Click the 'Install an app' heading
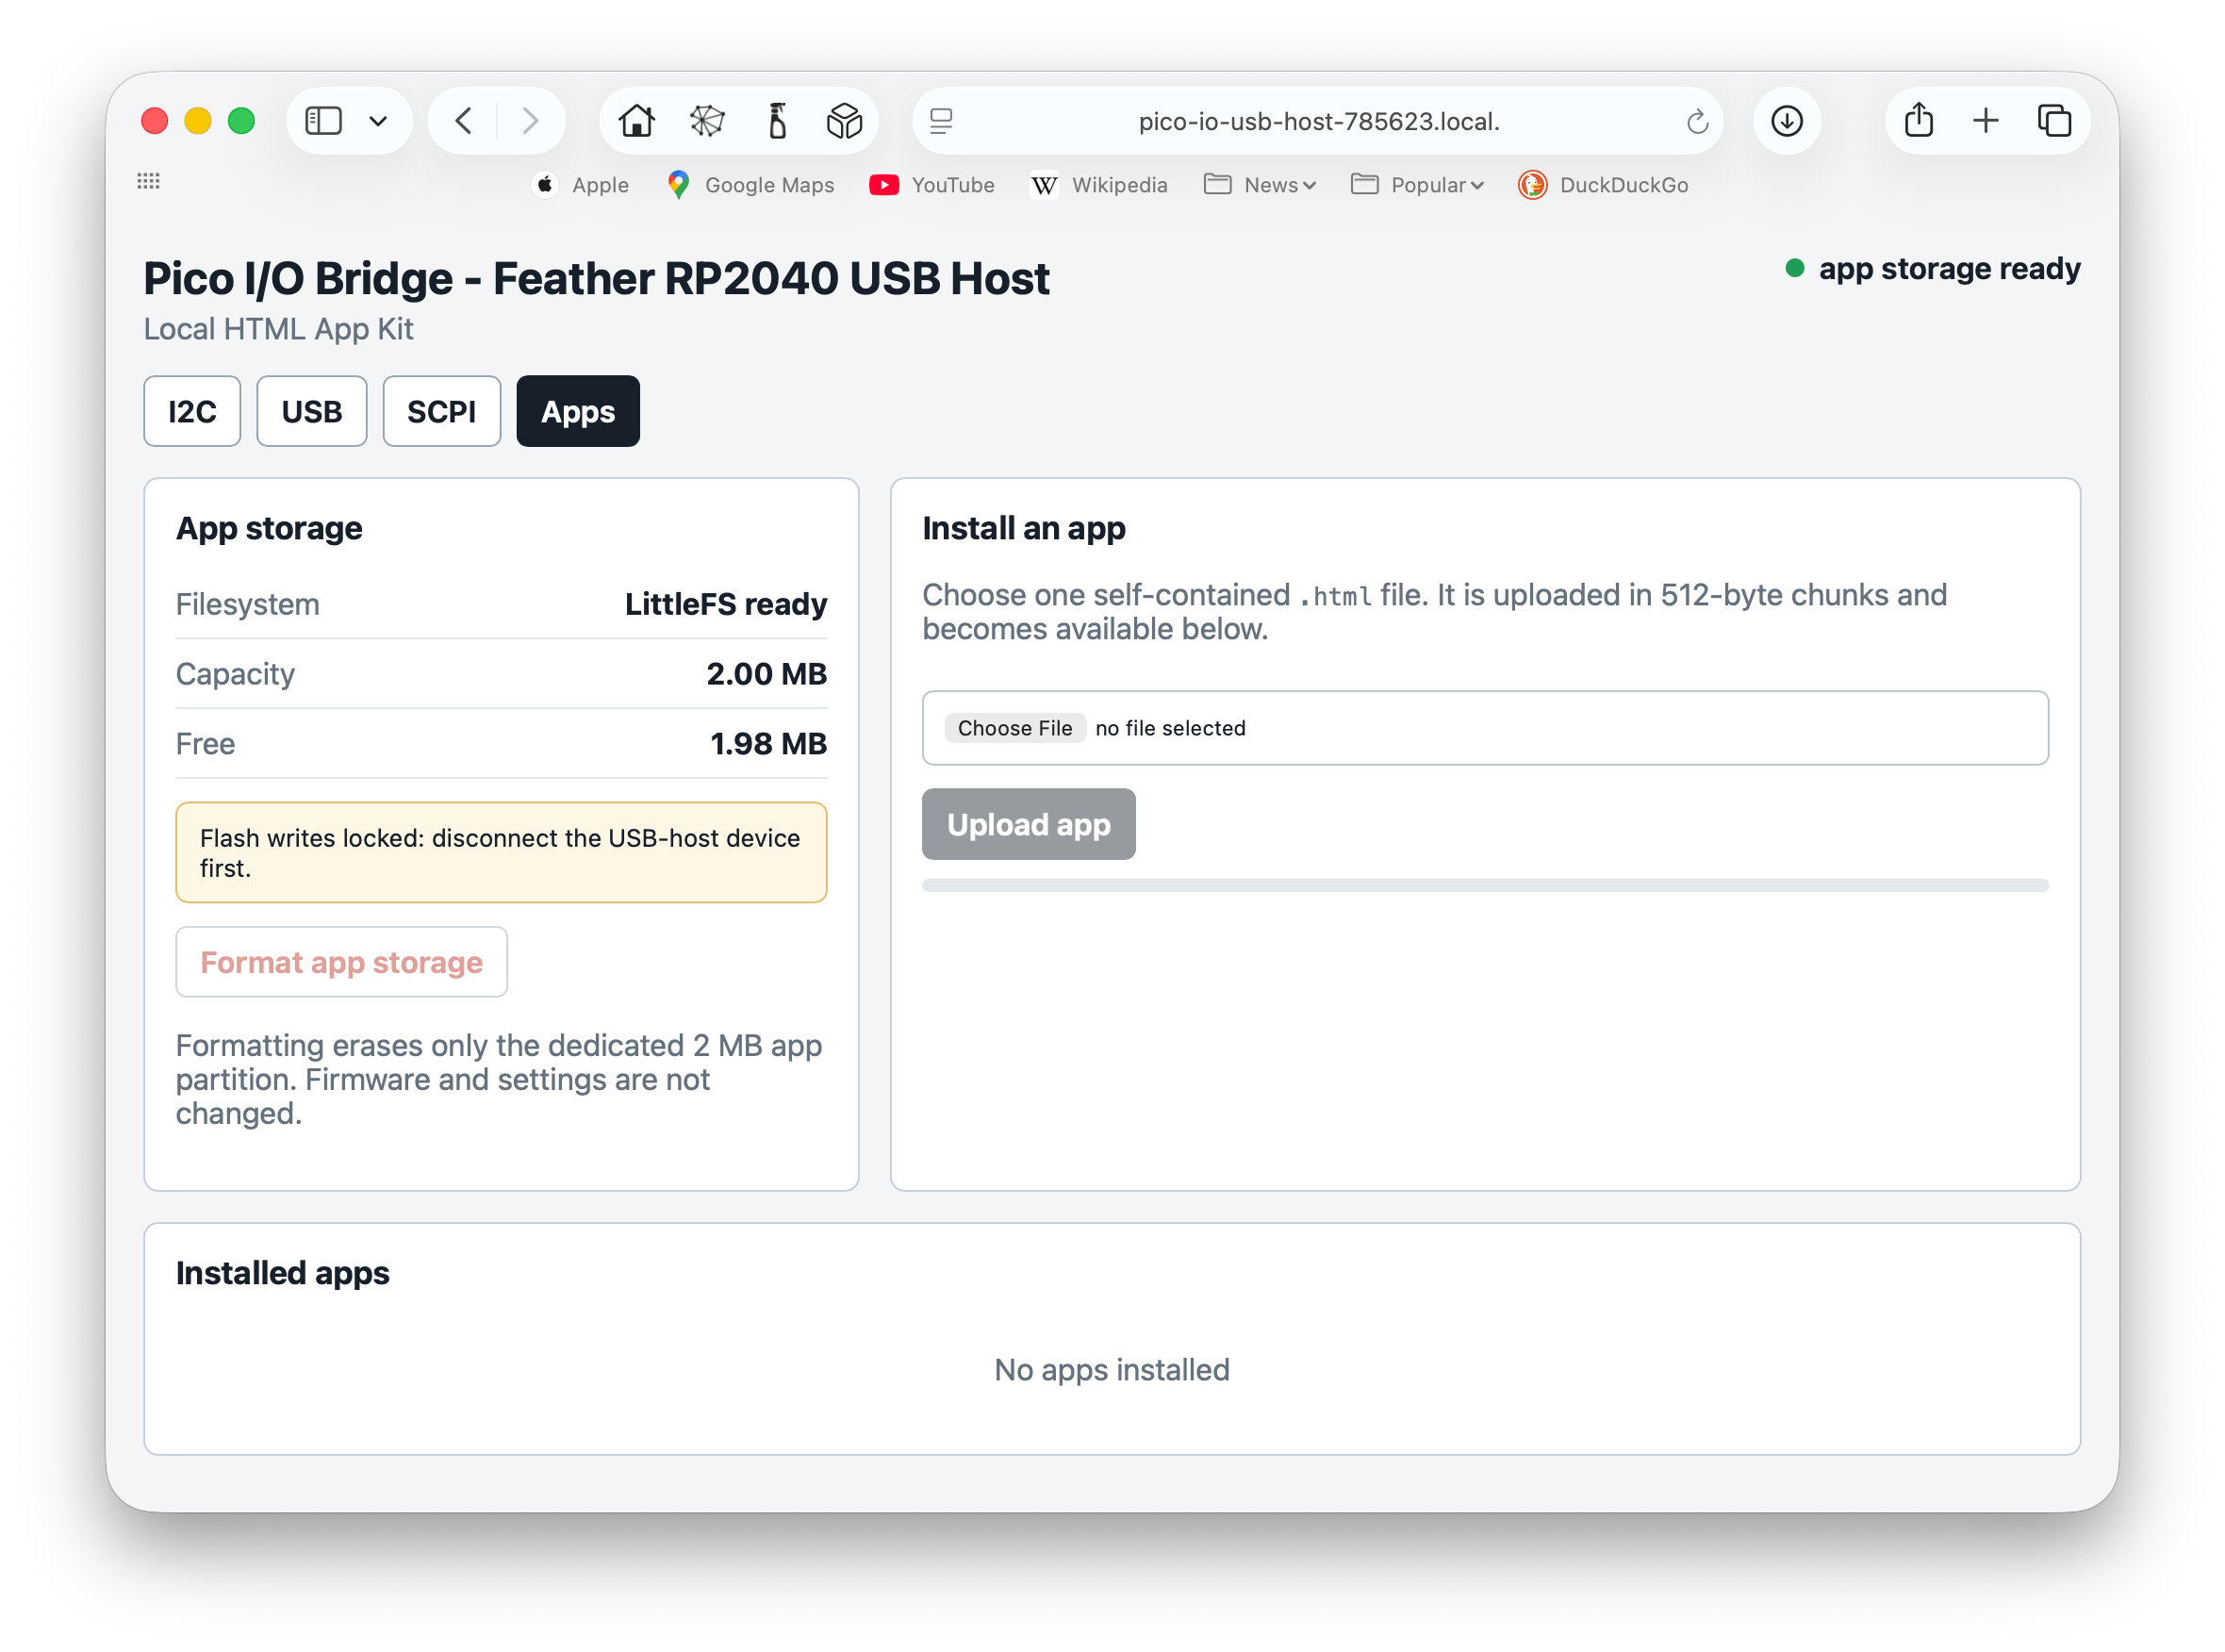Viewport: 2225px width, 1652px height. [x=1023, y=528]
